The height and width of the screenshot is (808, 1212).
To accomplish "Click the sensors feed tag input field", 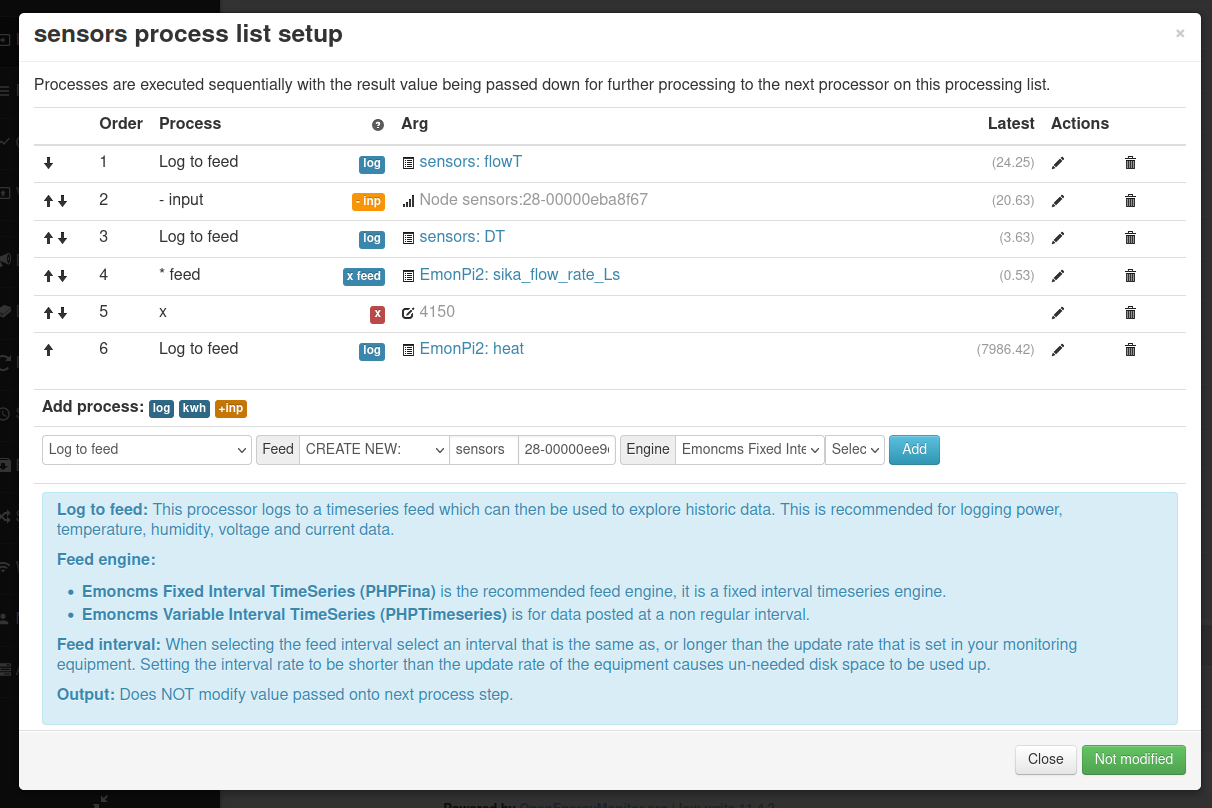I will 484,450.
